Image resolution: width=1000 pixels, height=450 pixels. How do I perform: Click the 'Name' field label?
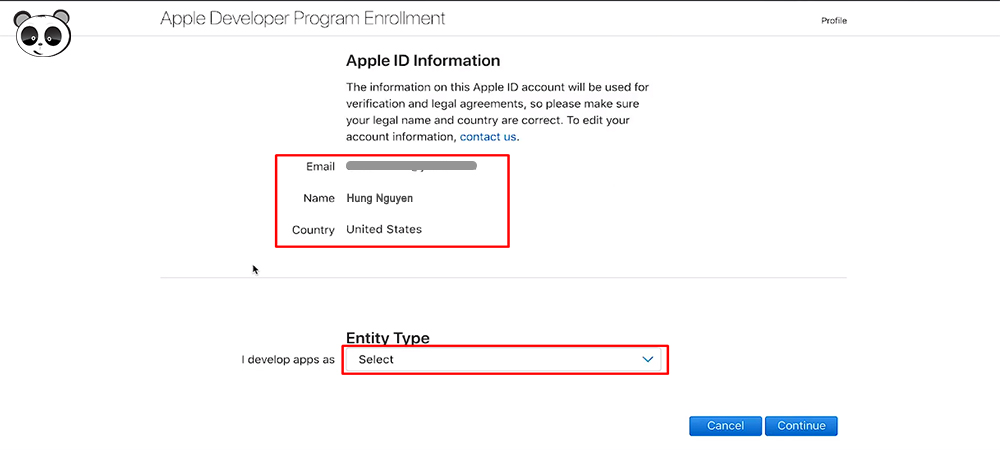pyautogui.click(x=319, y=198)
